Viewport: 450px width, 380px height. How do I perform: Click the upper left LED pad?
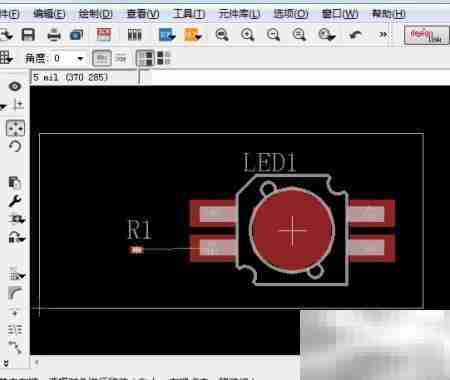(x=213, y=214)
